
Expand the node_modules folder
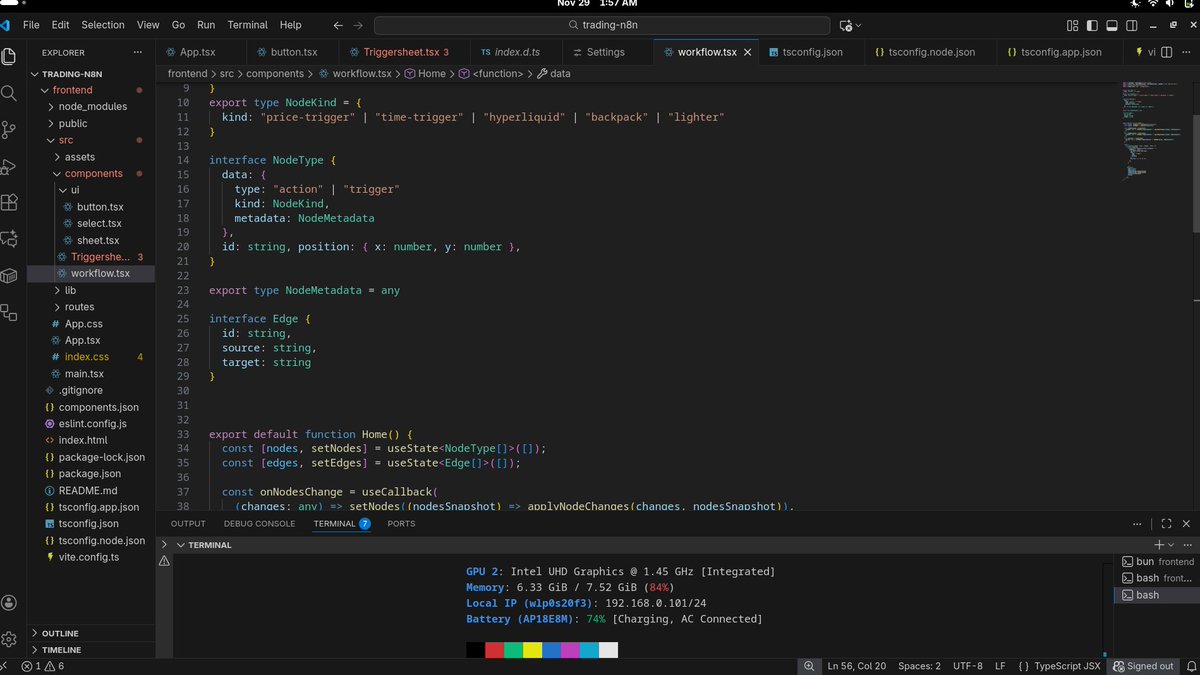(51, 107)
